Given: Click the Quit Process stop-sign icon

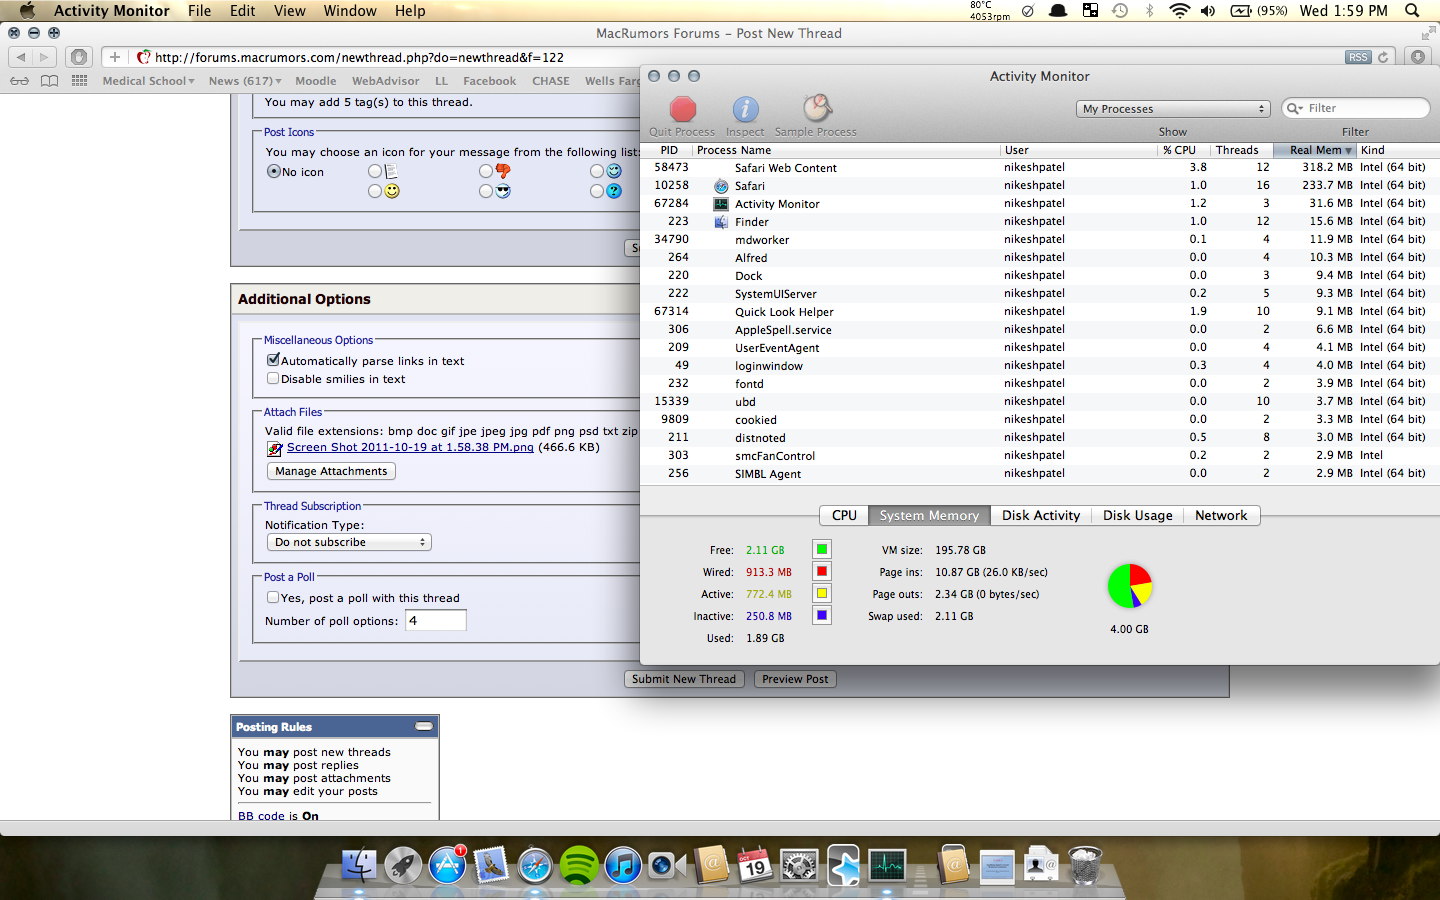Looking at the screenshot, I should tap(683, 108).
